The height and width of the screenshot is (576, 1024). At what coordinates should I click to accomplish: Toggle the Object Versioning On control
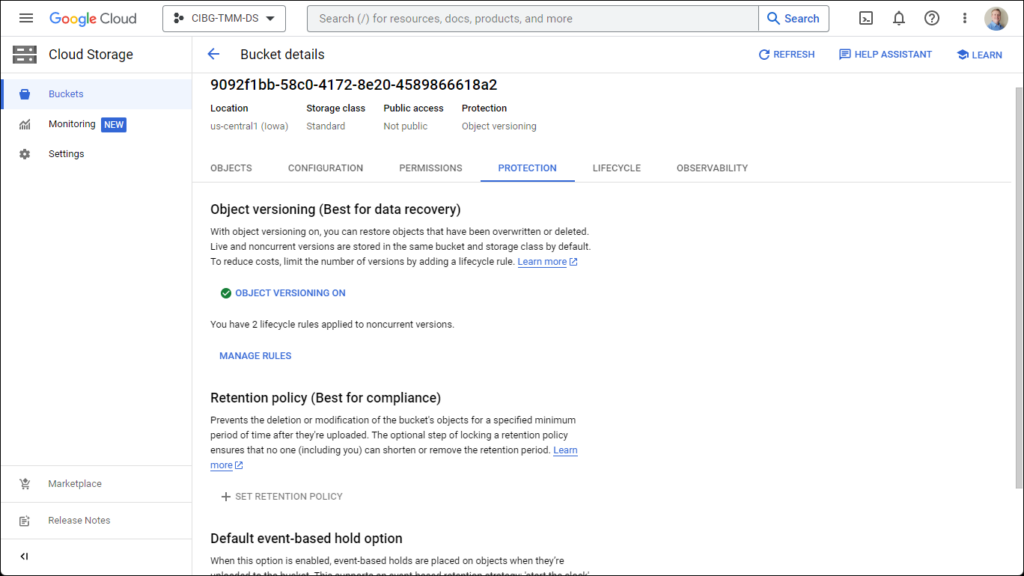[x=283, y=293]
